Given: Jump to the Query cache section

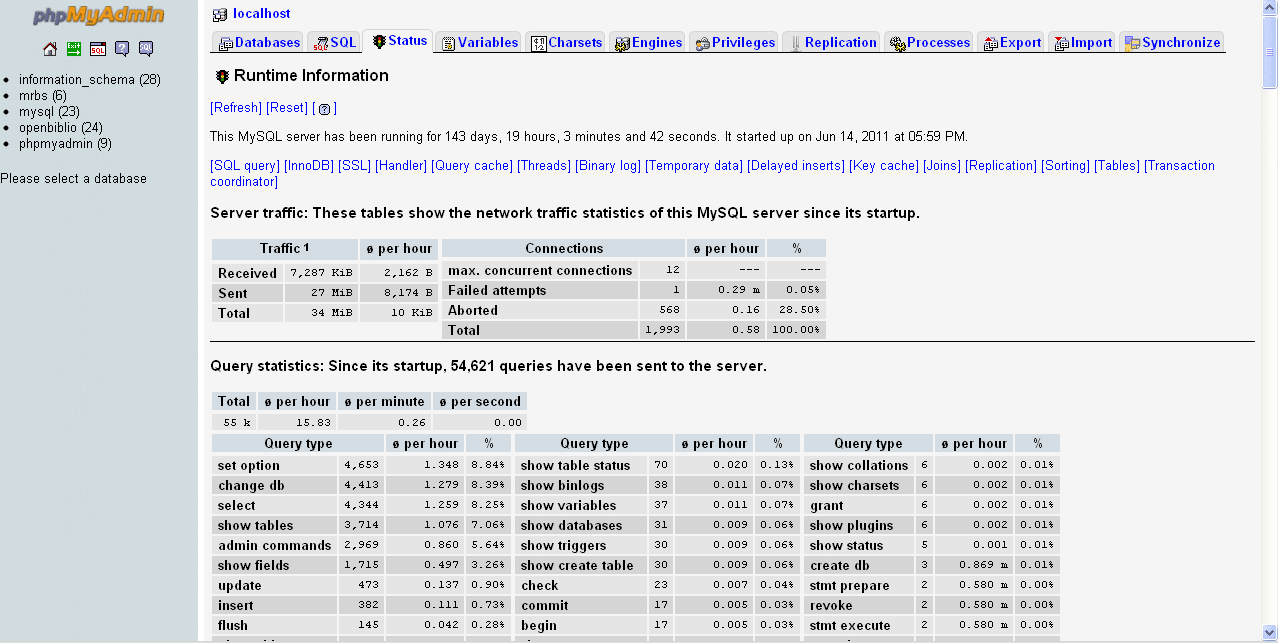Looking at the screenshot, I should [x=472, y=166].
